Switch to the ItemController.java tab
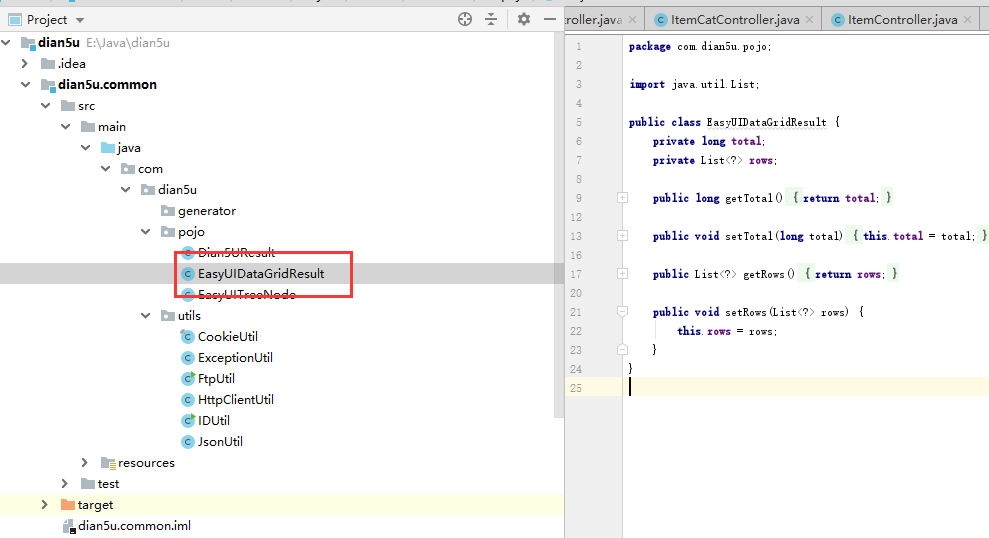989x538 pixels. 902,20
